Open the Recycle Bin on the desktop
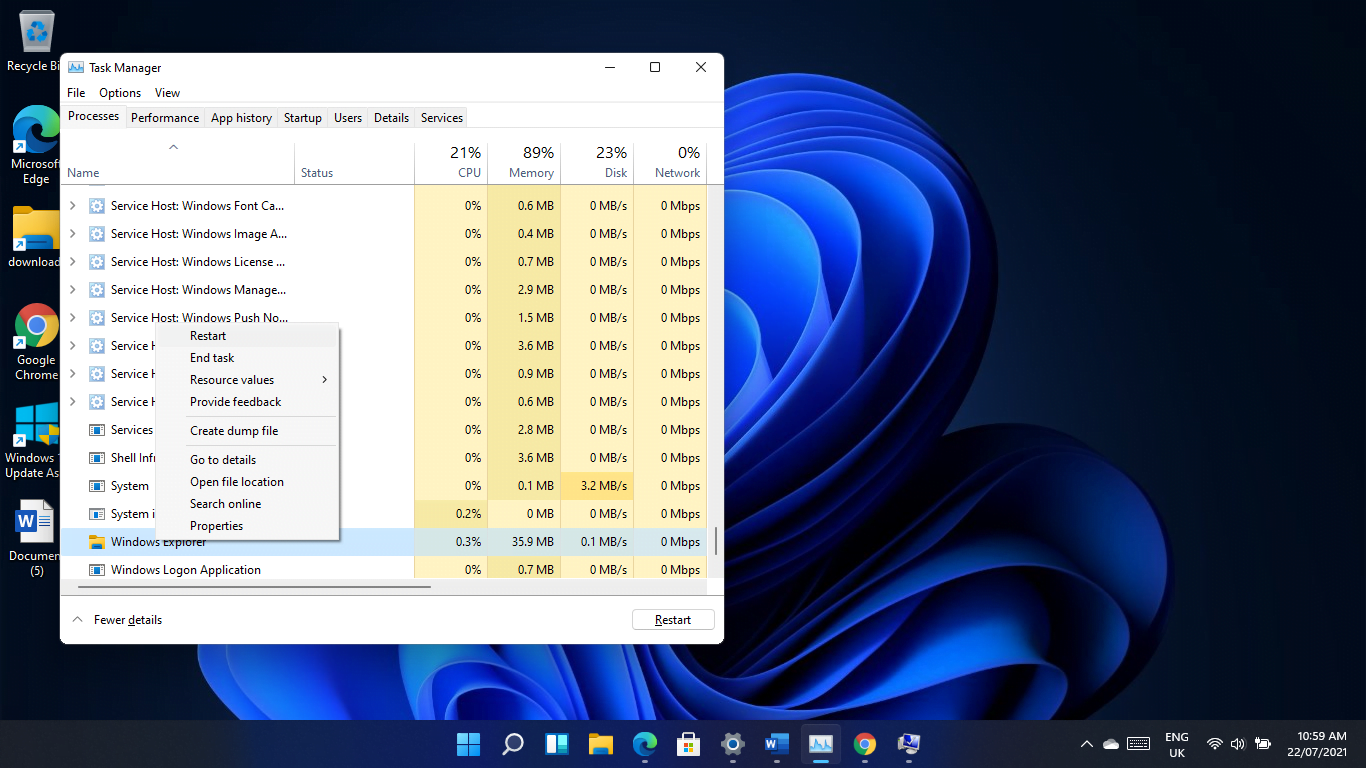The height and width of the screenshot is (768, 1366). 35,30
